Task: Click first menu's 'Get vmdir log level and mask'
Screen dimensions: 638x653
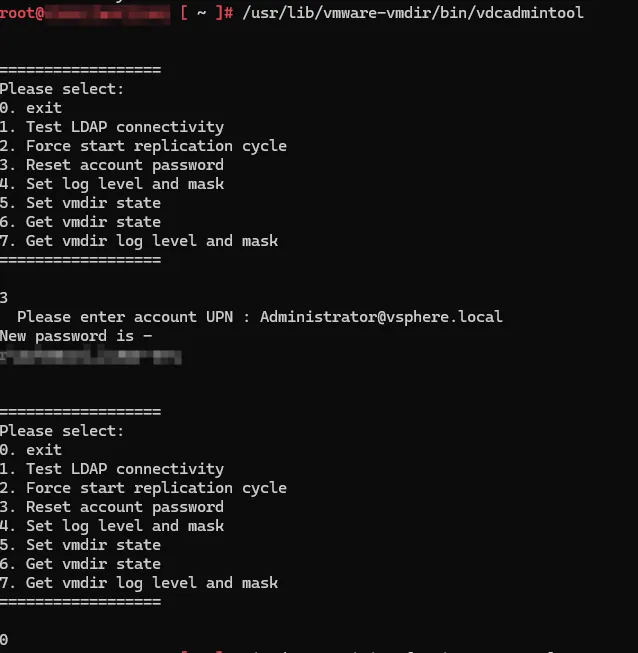Action: coord(139,241)
